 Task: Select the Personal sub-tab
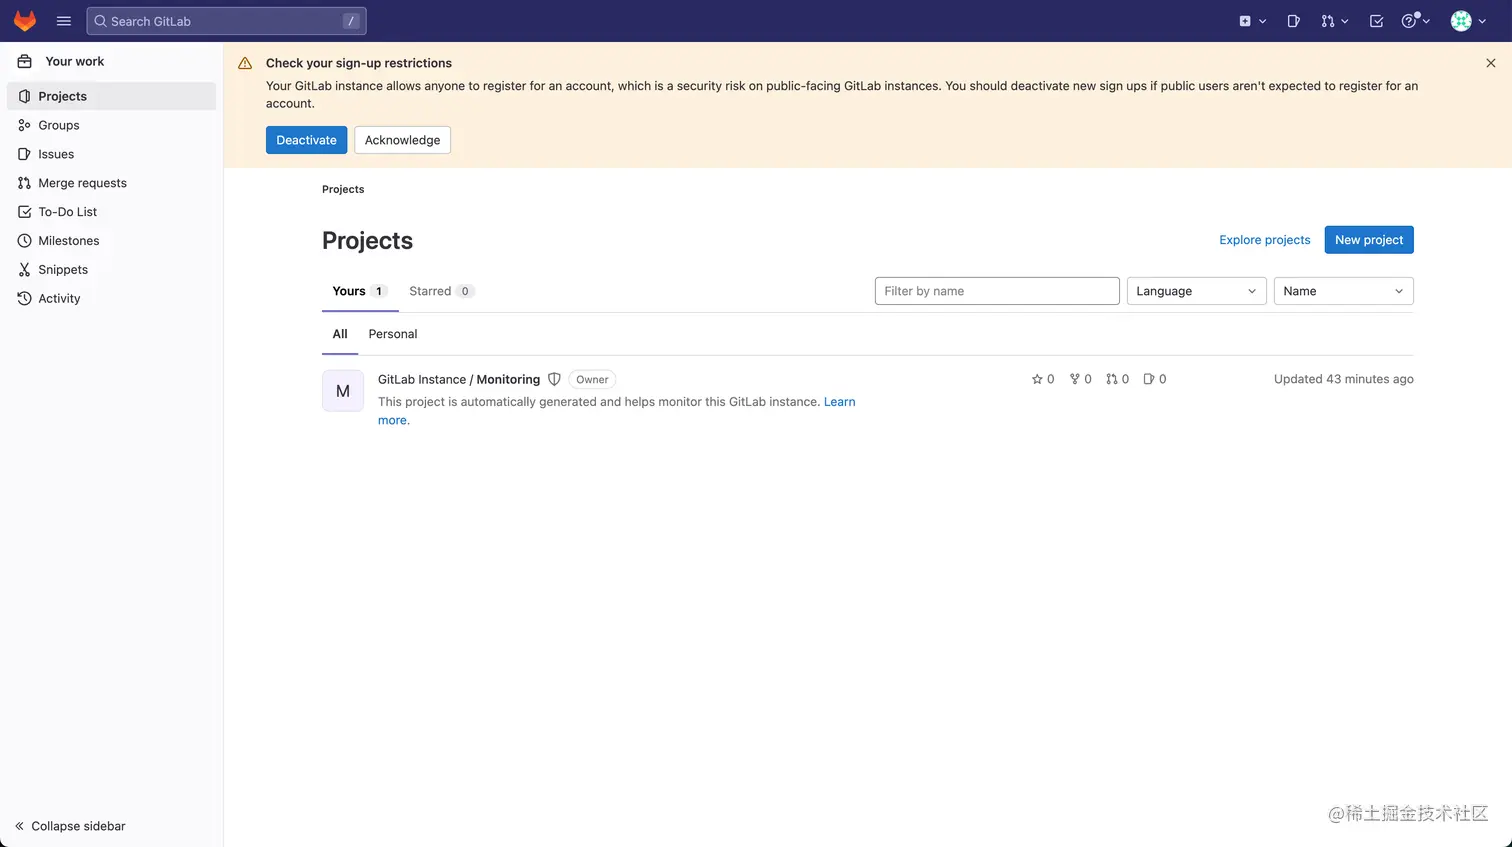click(x=393, y=334)
